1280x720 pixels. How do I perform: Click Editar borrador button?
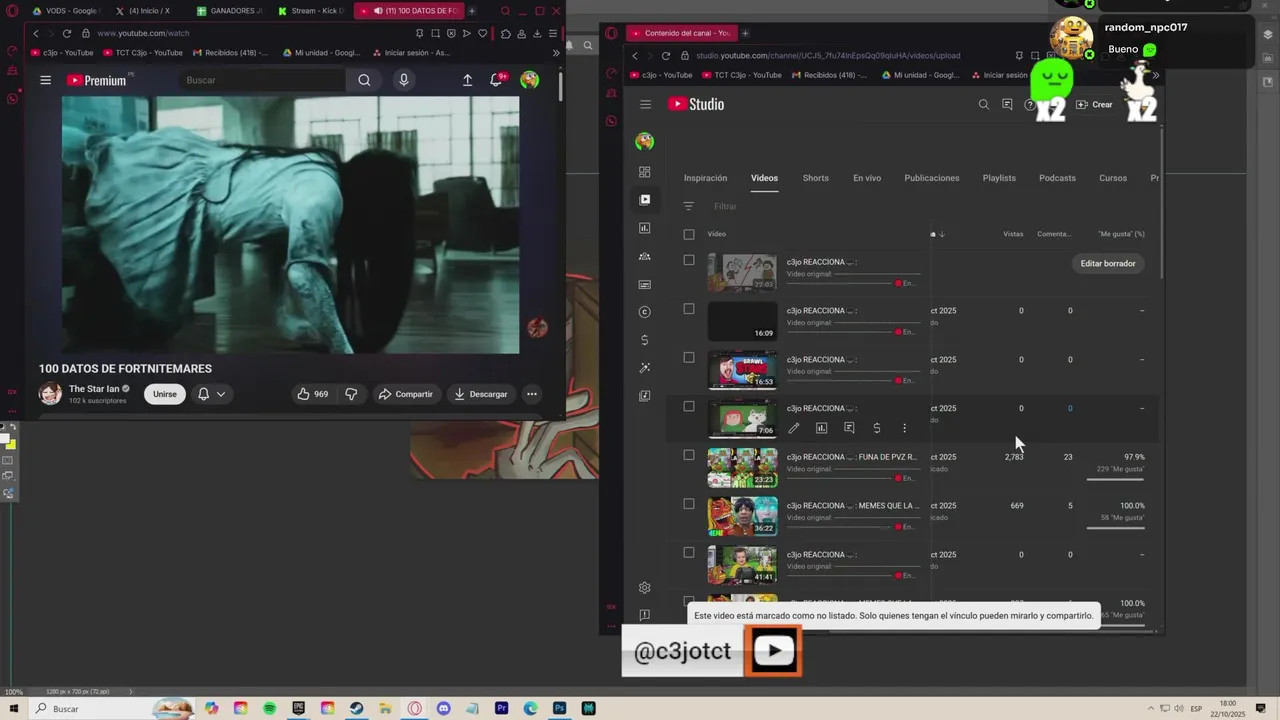tap(1108, 263)
